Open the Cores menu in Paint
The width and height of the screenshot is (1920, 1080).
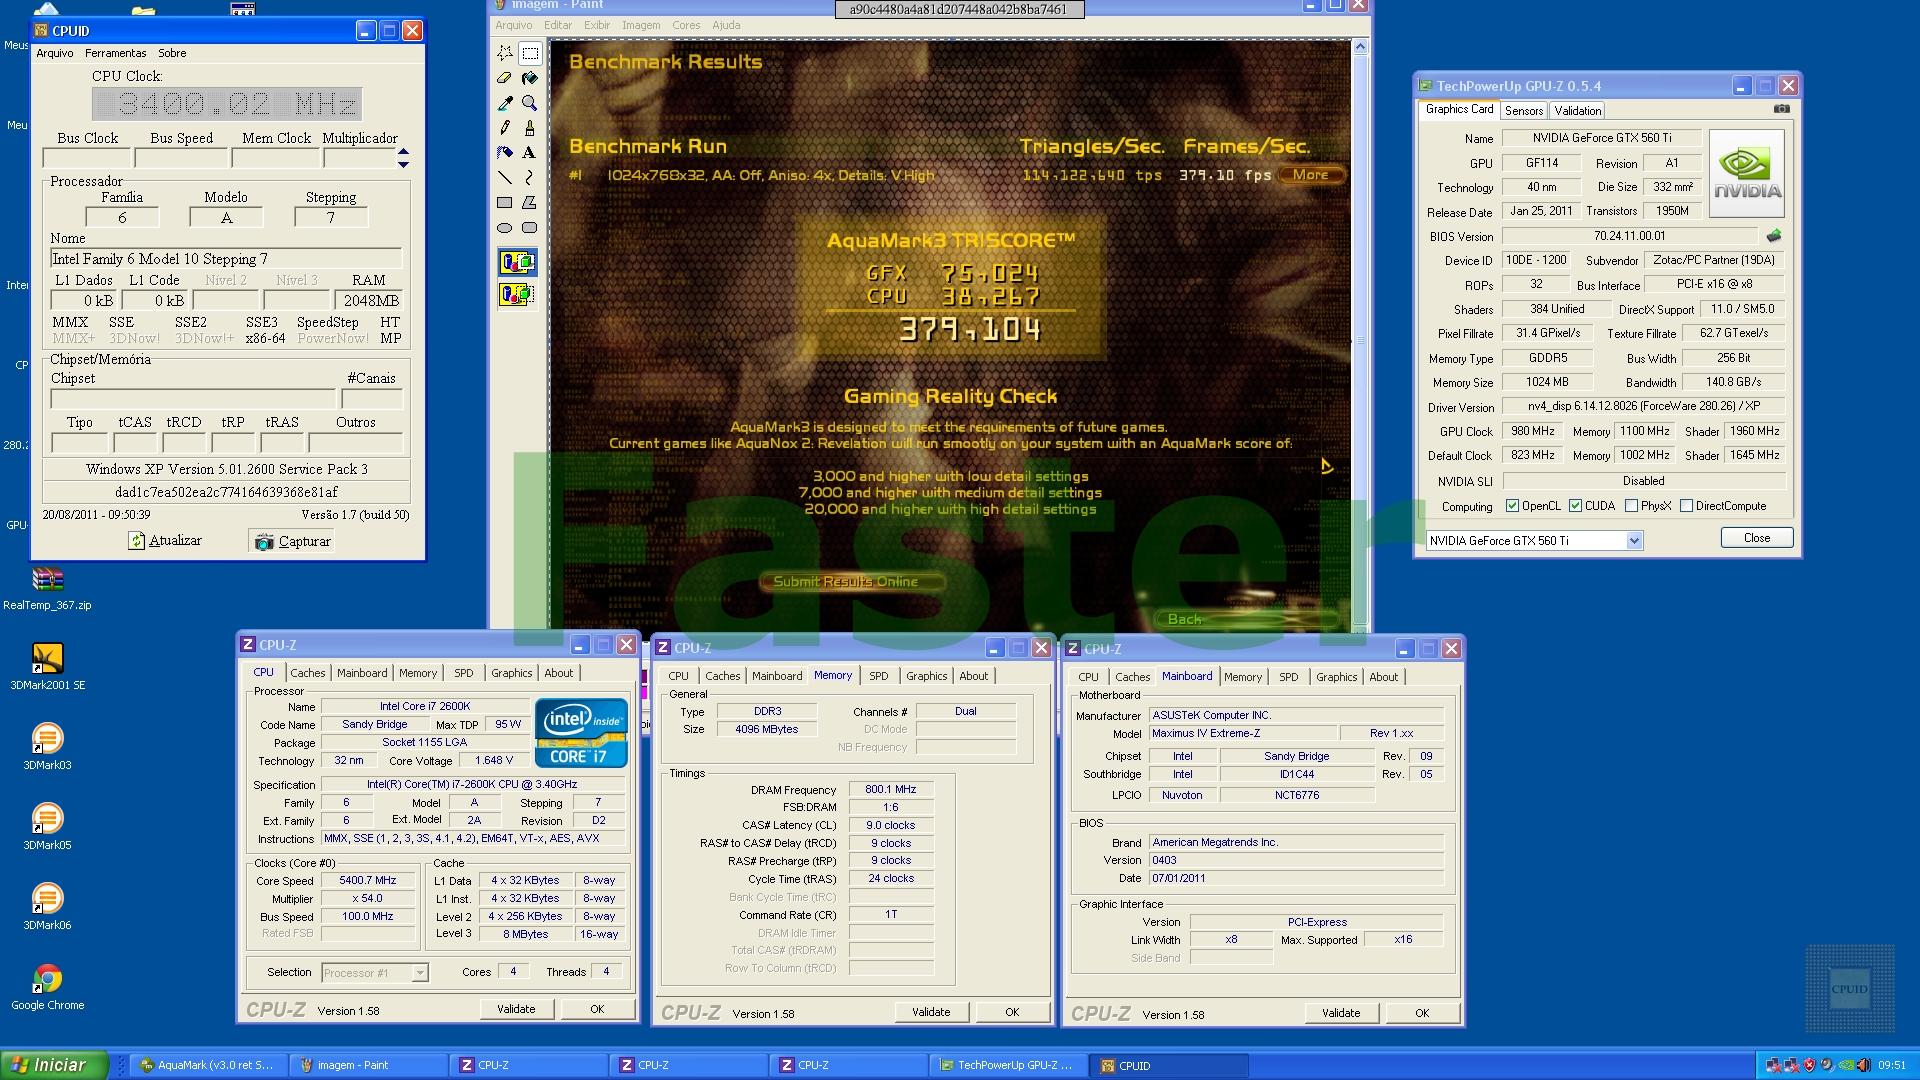click(686, 25)
